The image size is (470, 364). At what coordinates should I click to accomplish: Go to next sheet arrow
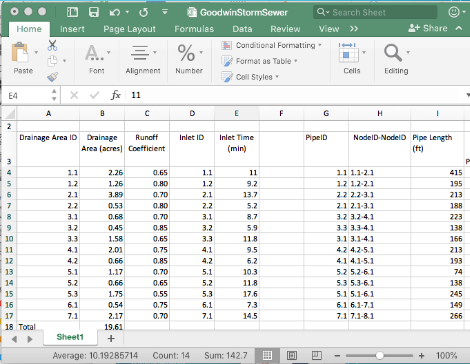[x=30, y=339]
